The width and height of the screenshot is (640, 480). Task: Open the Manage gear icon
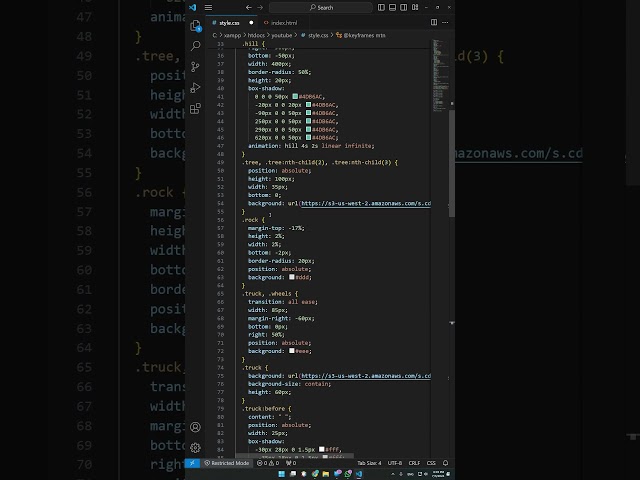click(196, 448)
